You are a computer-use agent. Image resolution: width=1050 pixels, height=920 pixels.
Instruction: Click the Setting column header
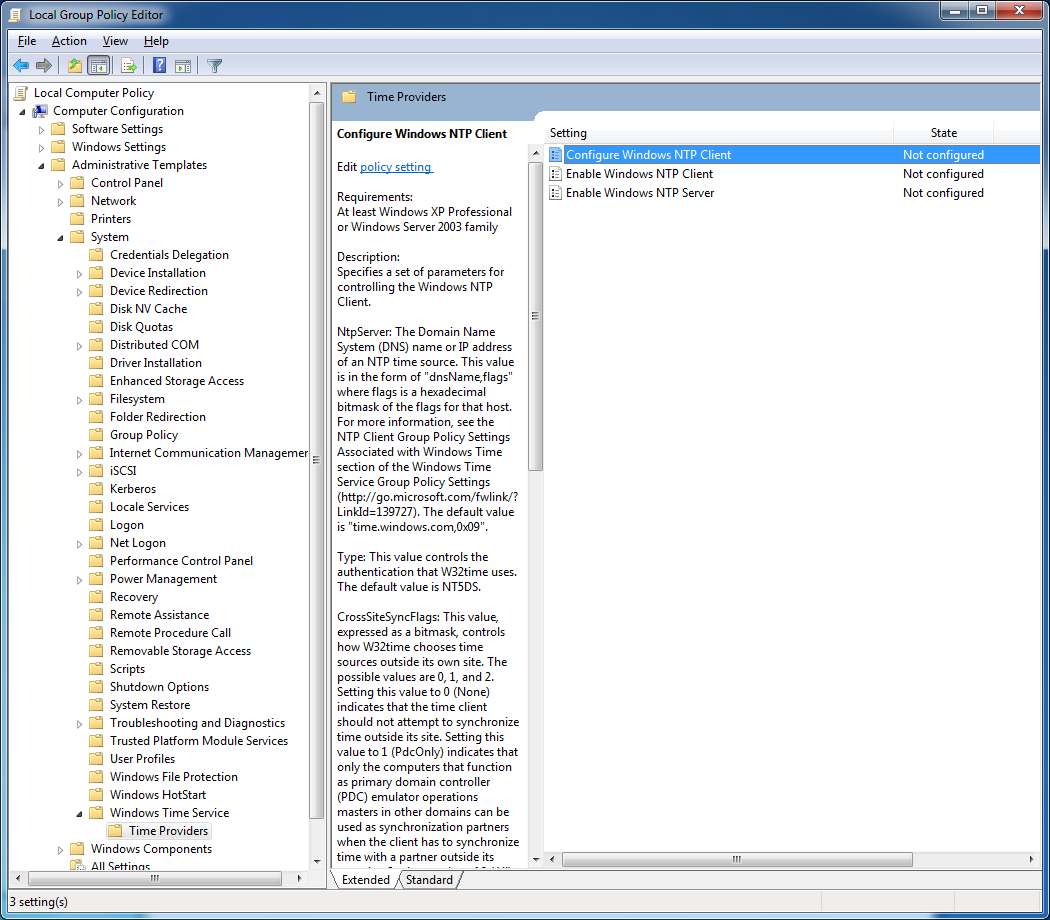pos(570,132)
